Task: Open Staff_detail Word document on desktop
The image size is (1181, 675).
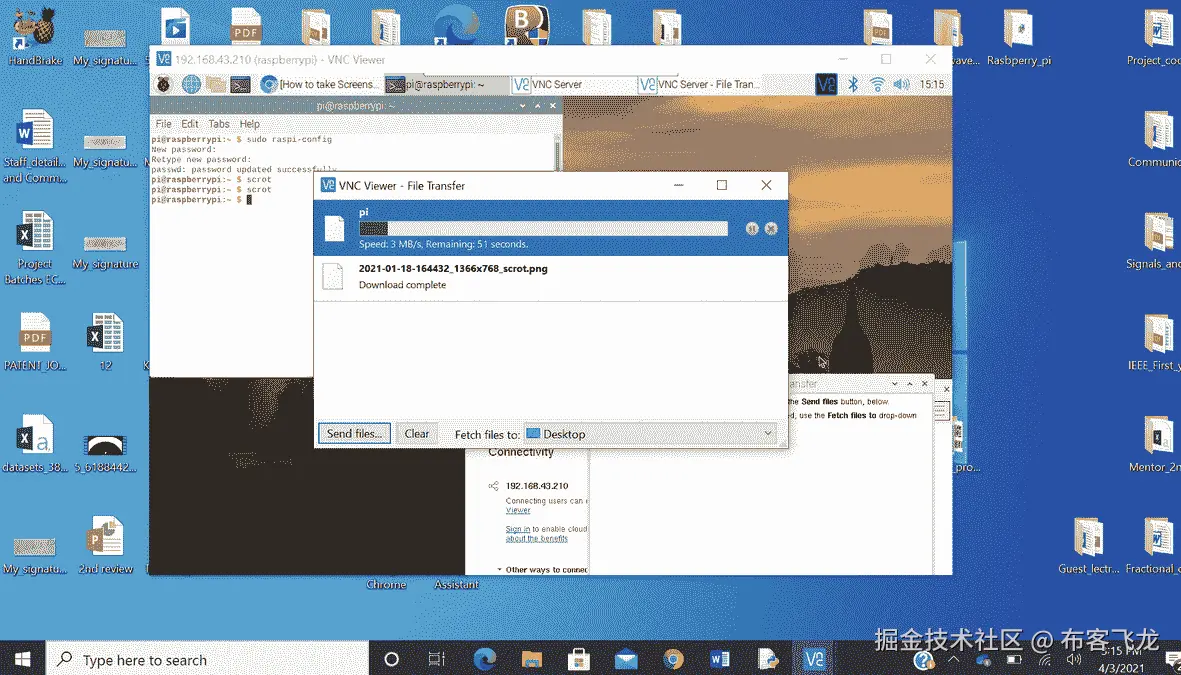Action: tap(35, 147)
